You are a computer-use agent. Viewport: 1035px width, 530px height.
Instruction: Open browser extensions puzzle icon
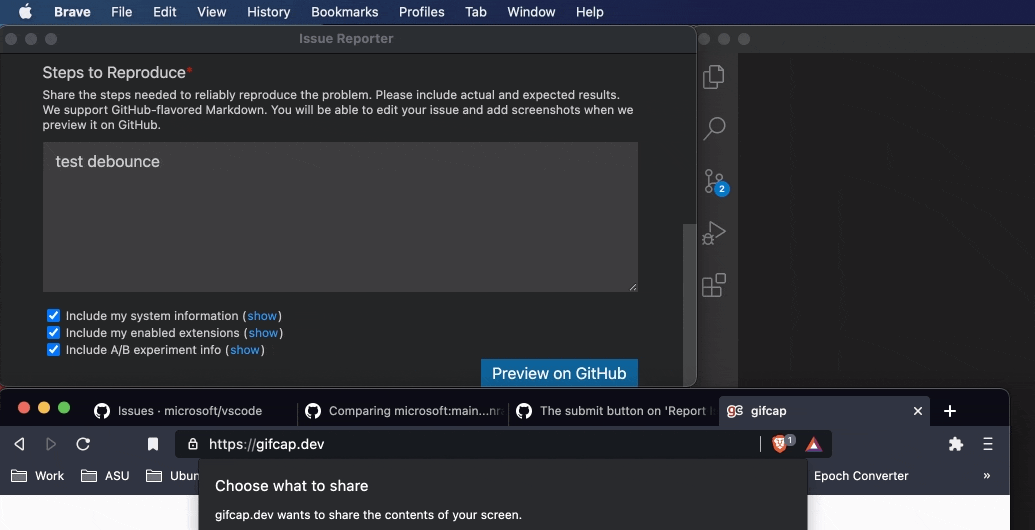[x=956, y=444]
